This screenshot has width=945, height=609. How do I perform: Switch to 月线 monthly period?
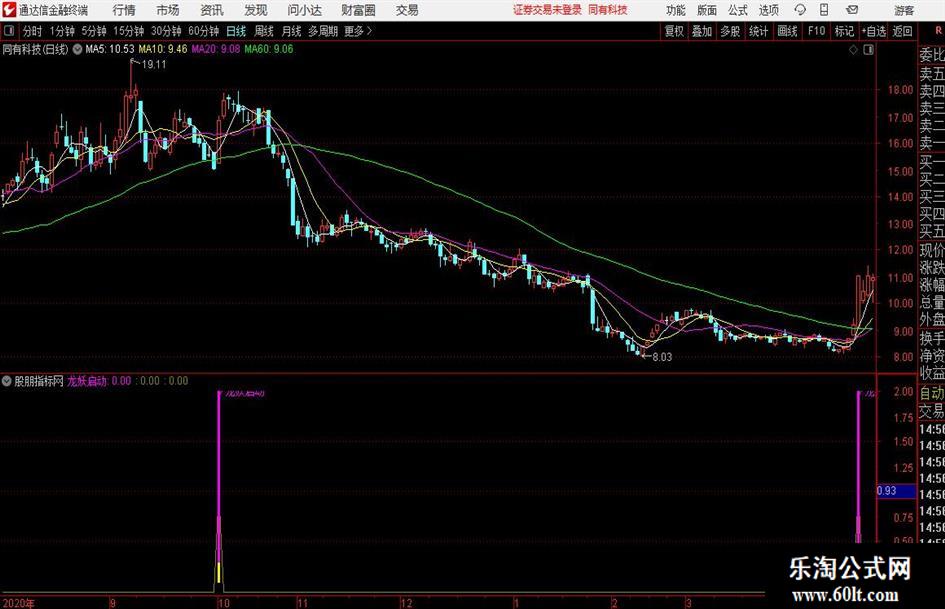point(291,31)
